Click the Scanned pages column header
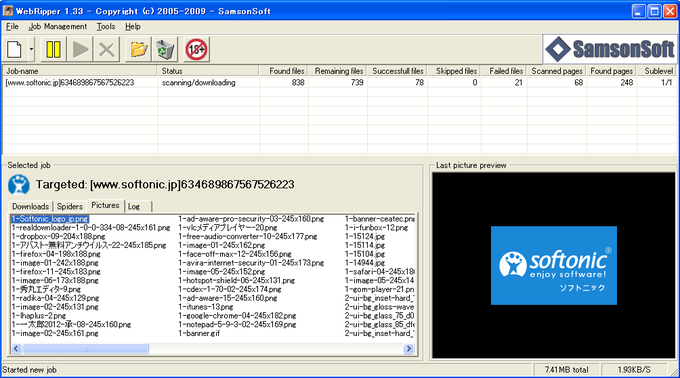This screenshot has height=378, width=680. coord(557,71)
